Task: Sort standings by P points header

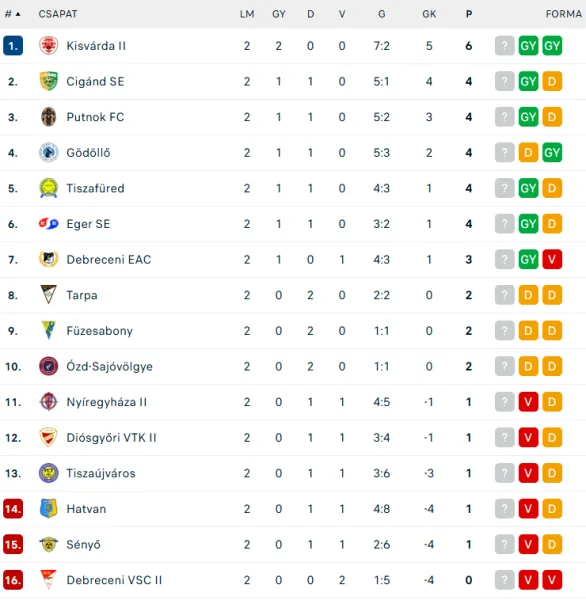Action: [468, 14]
